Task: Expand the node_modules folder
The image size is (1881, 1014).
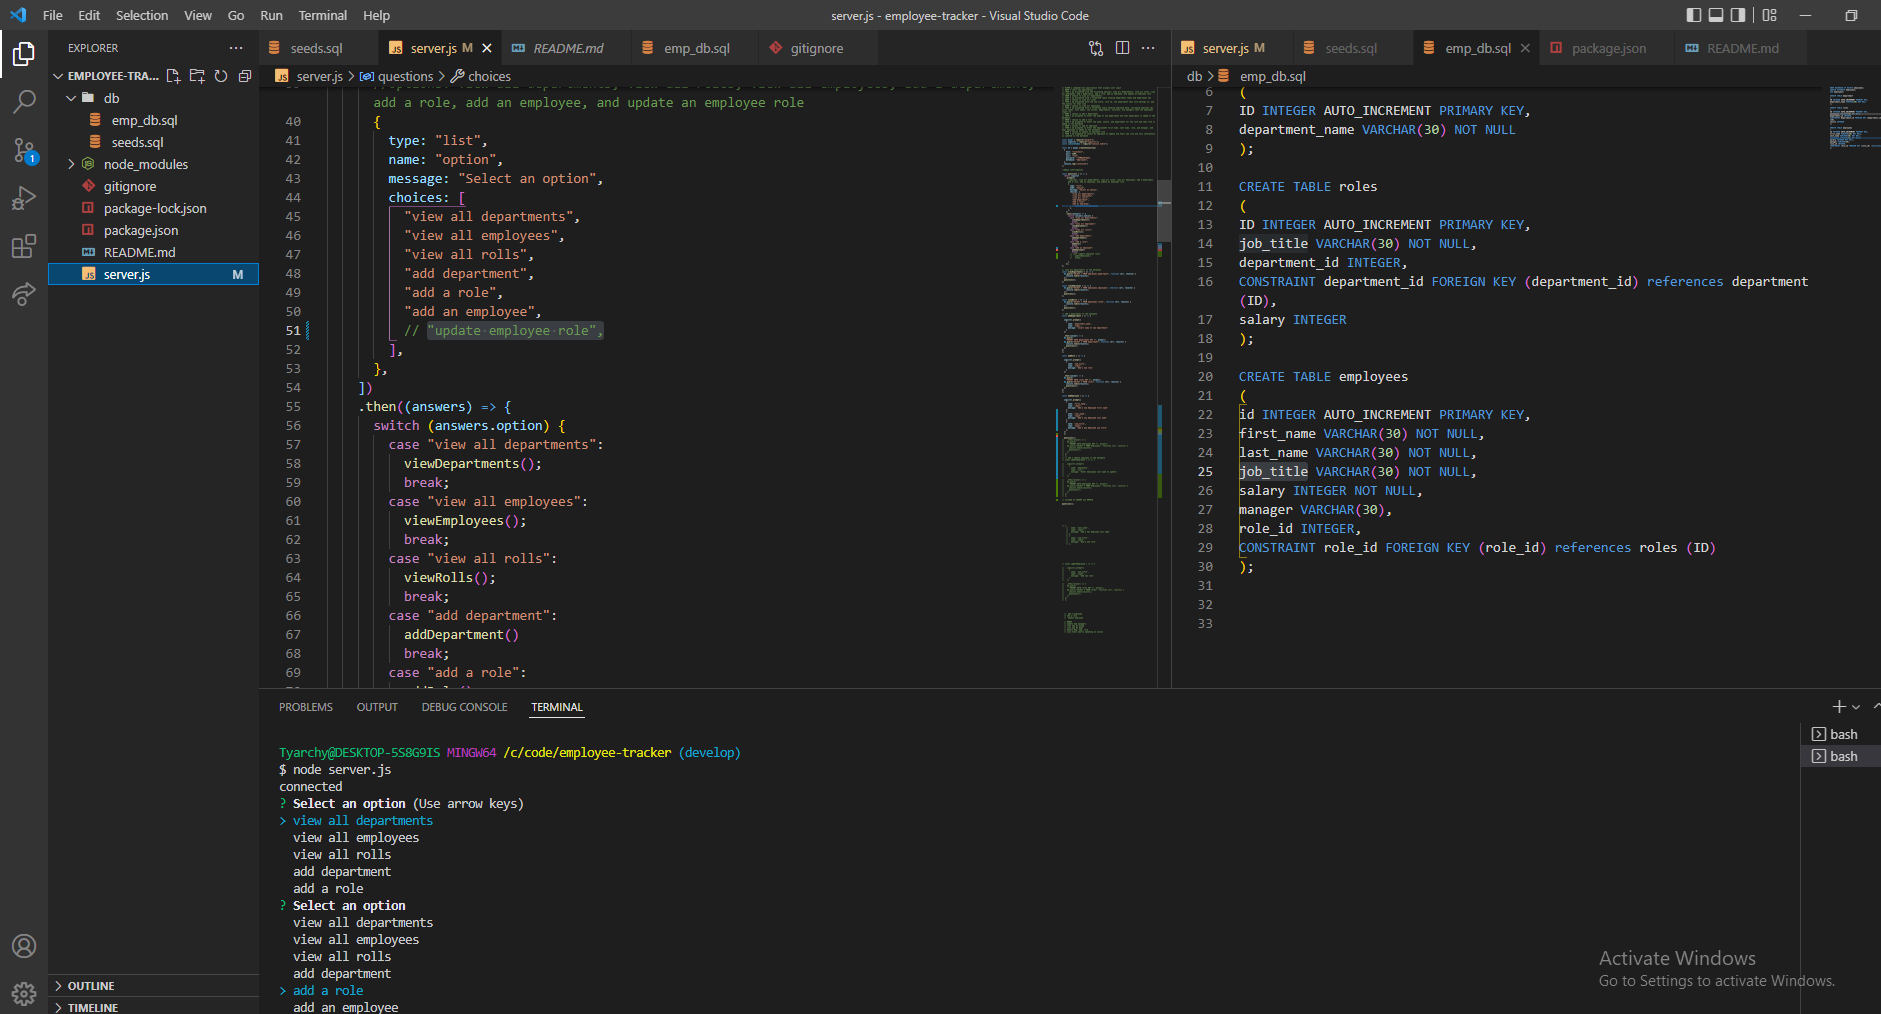Action: pyautogui.click(x=69, y=164)
